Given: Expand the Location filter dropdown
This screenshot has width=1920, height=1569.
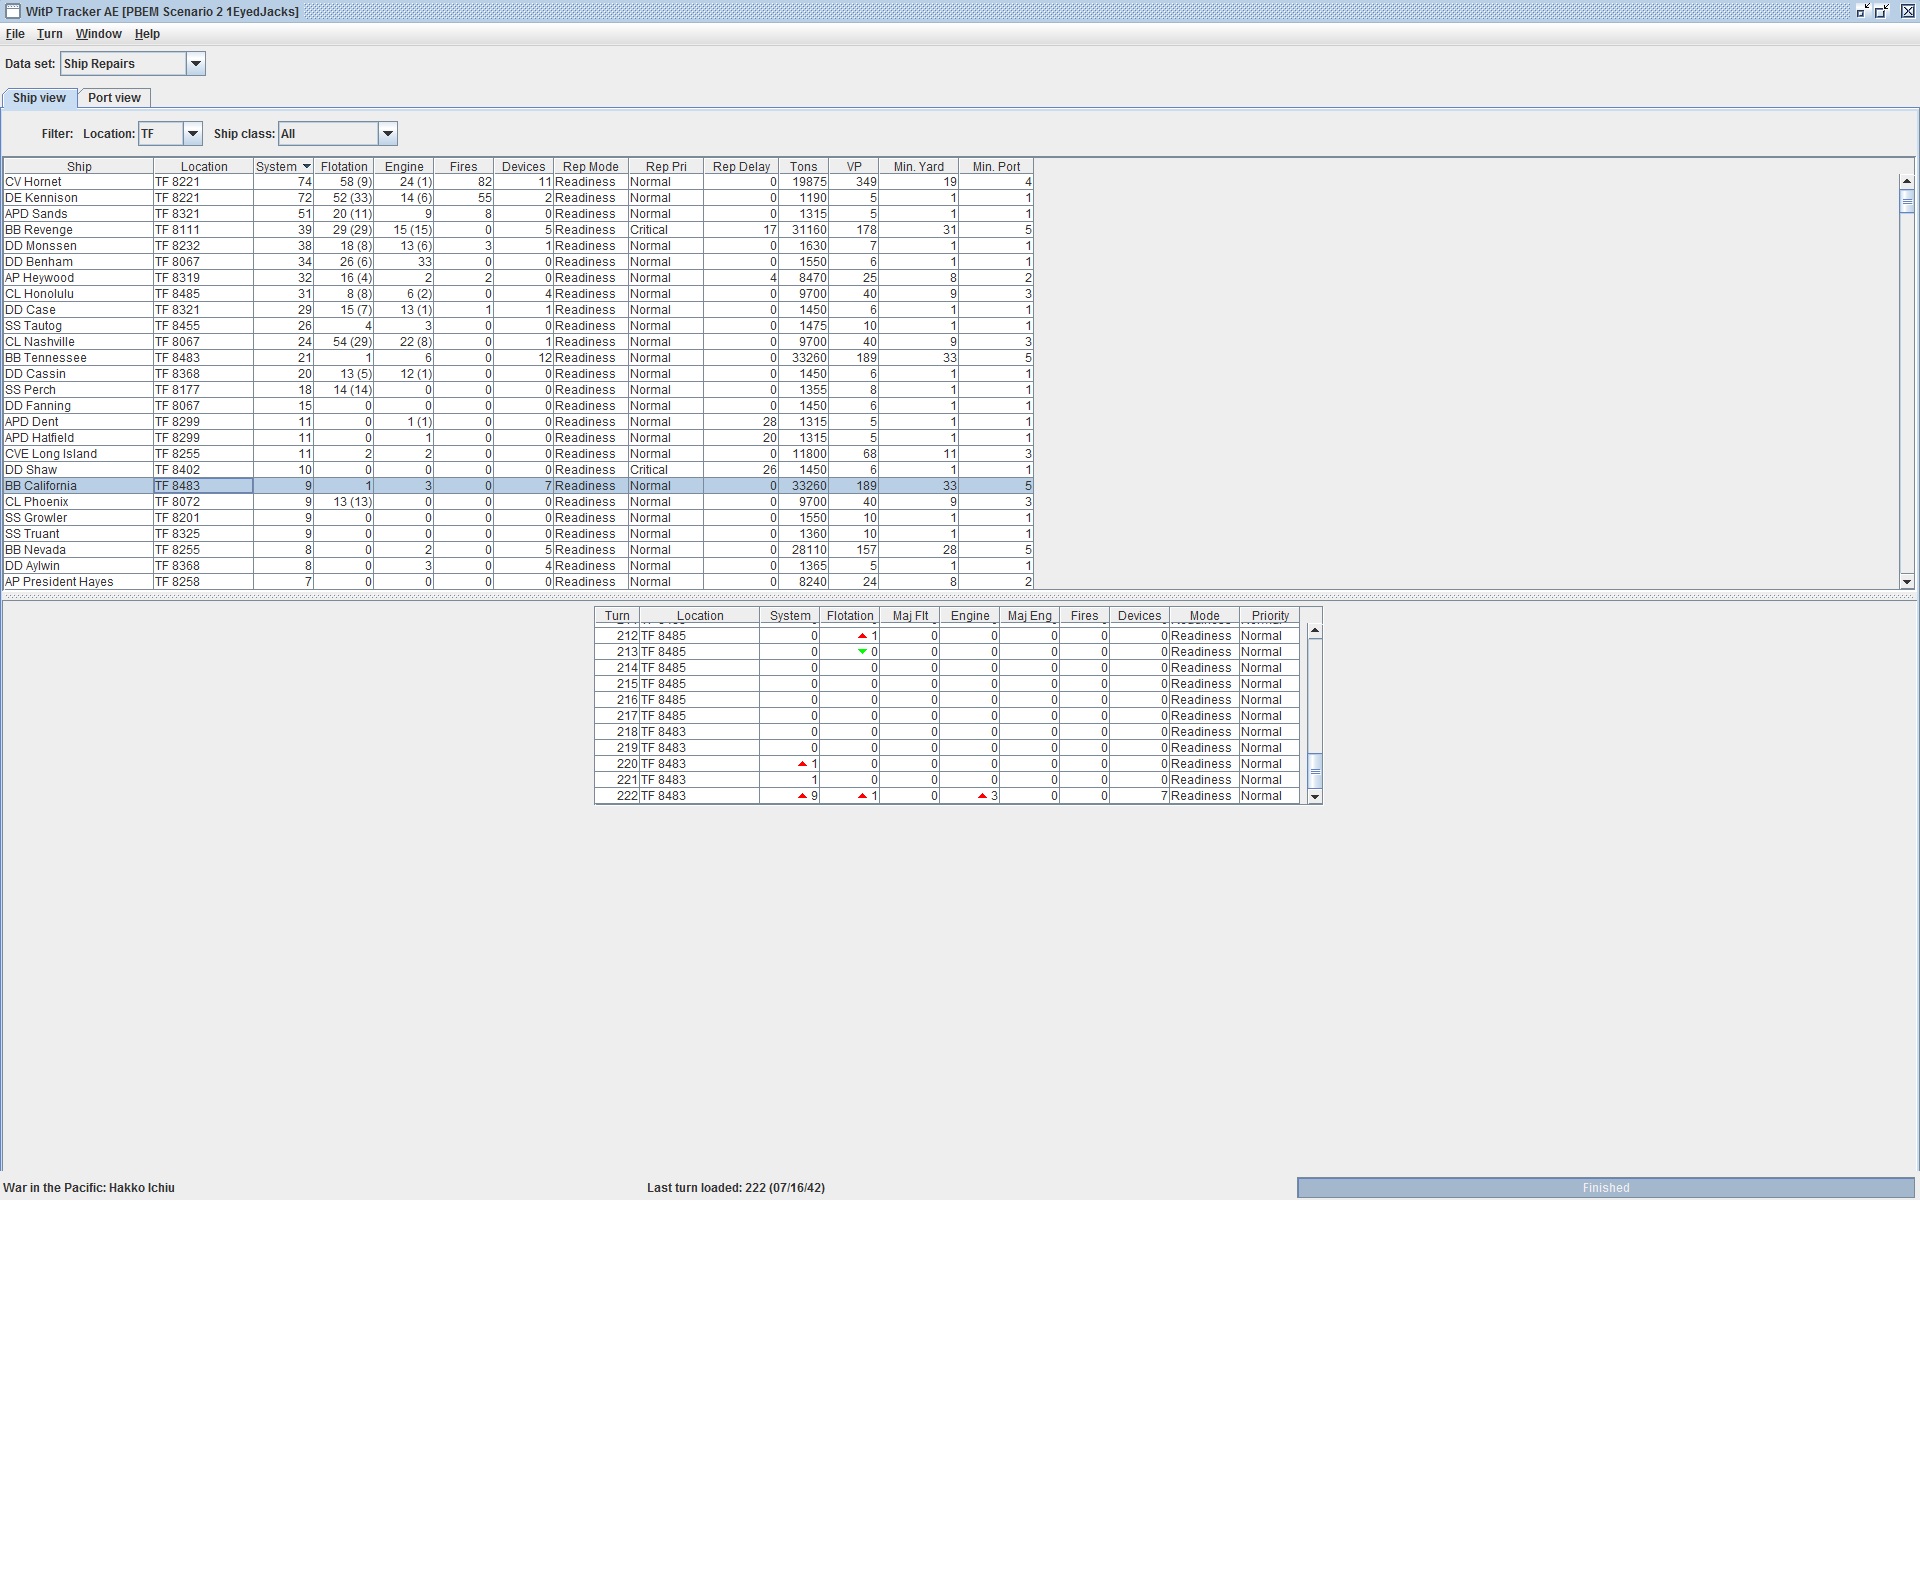Looking at the screenshot, I should click(193, 134).
